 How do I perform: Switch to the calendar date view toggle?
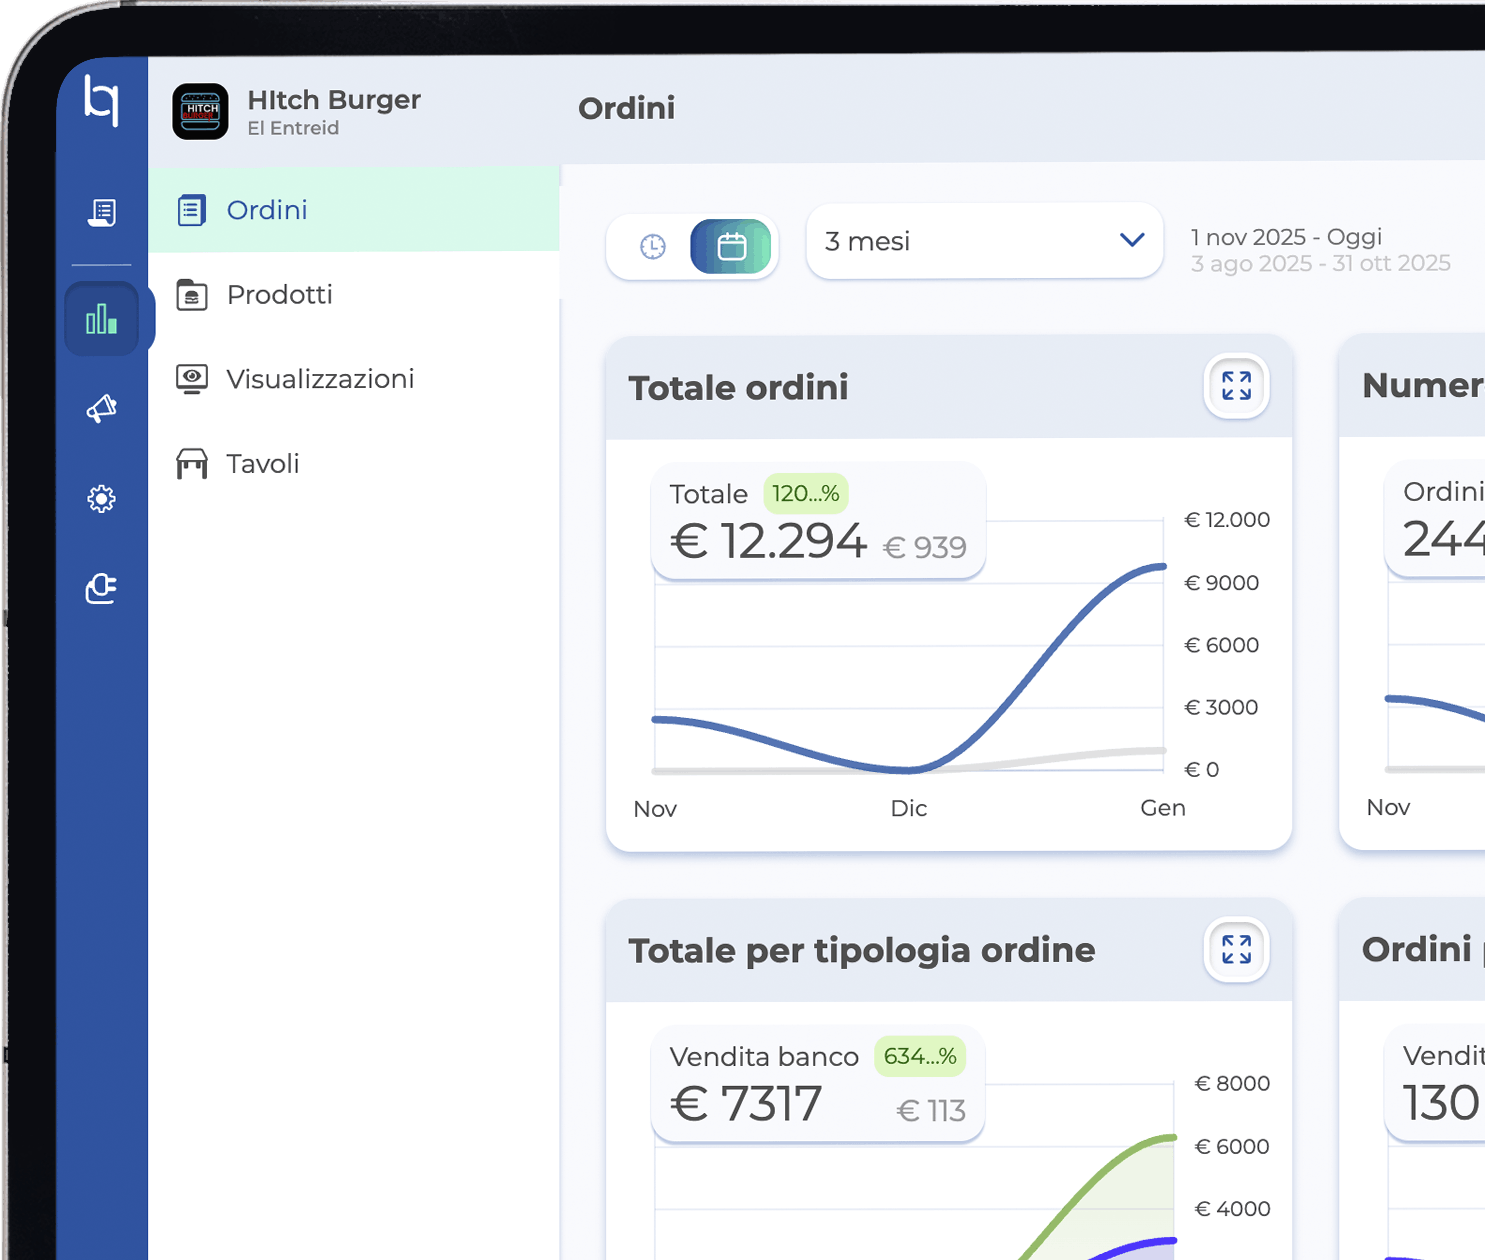(731, 246)
